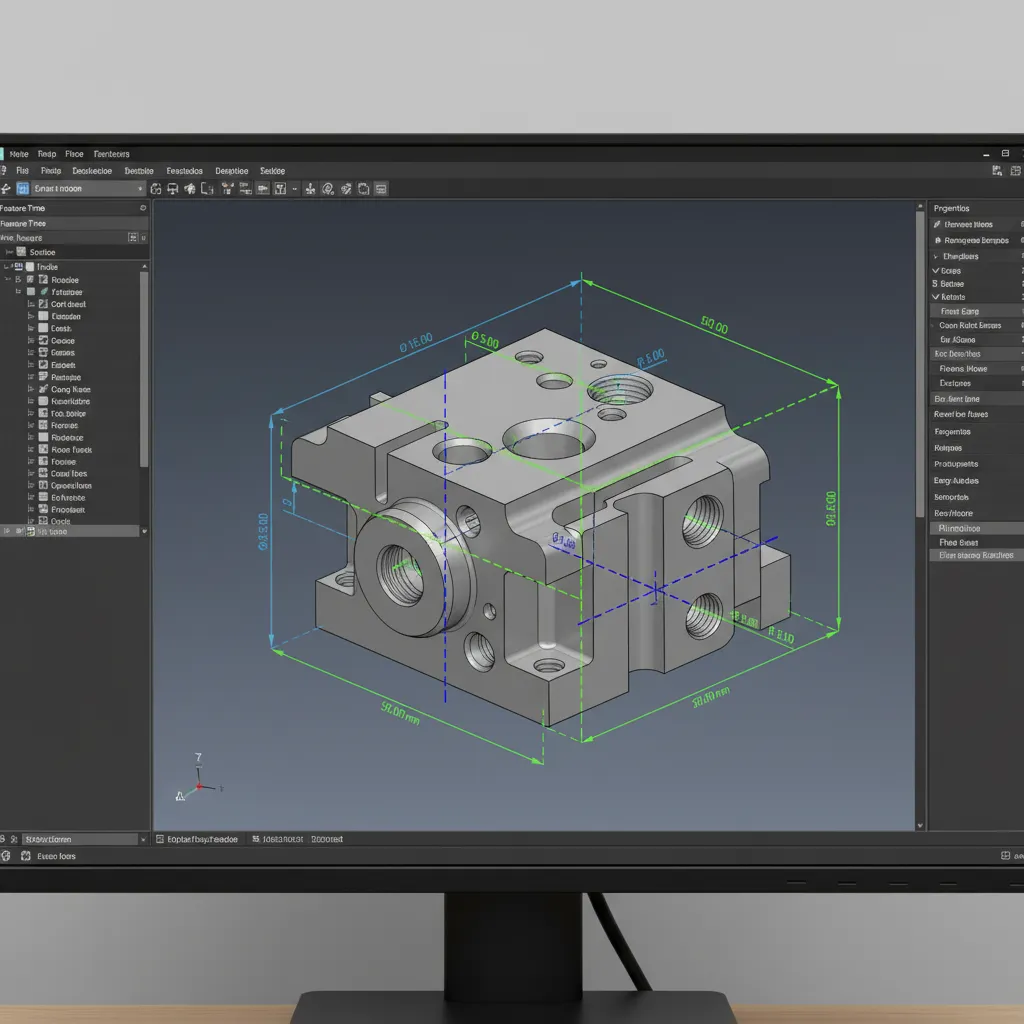Switch to the rightmost ribbon tab
Viewport: 1024px width, 1024px height.
point(271,170)
